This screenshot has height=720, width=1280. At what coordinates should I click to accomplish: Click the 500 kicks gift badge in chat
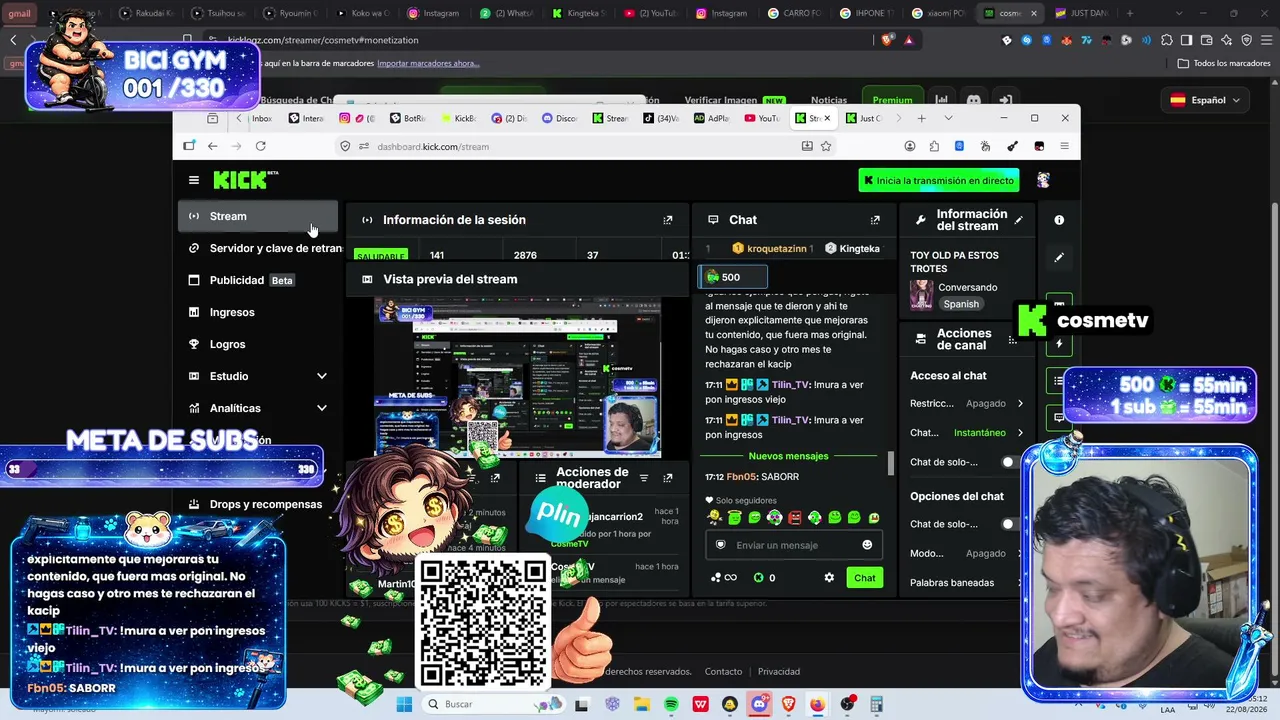[733, 277]
